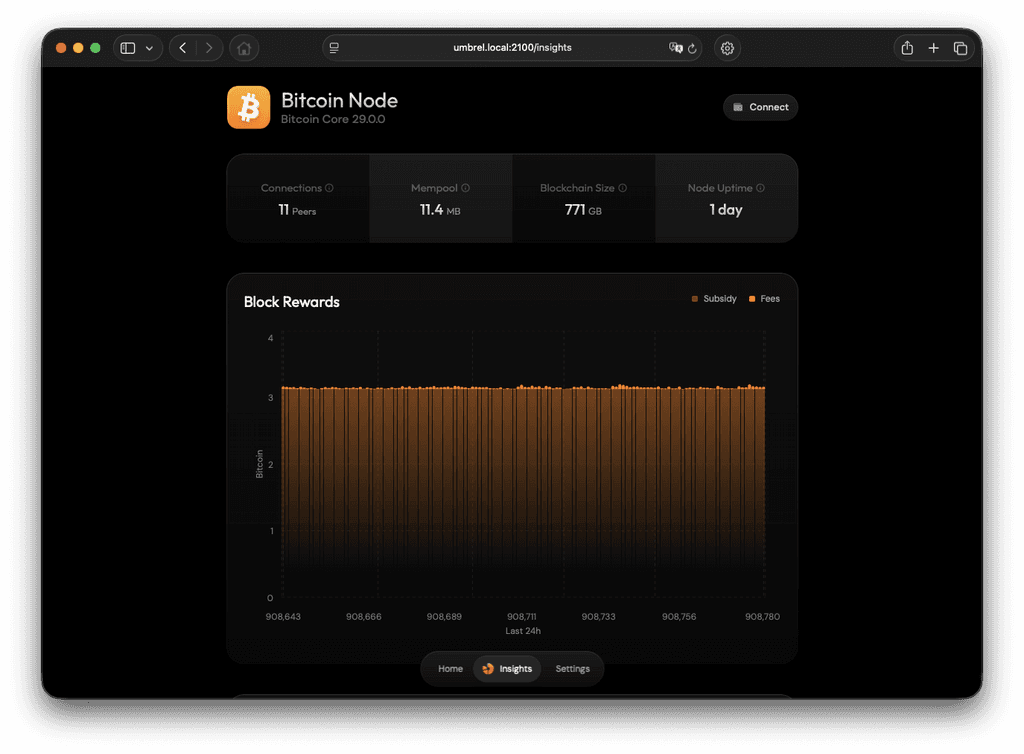Open the Settings tab
Viewport: 1024px width, 754px height.
click(x=572, y=669)
